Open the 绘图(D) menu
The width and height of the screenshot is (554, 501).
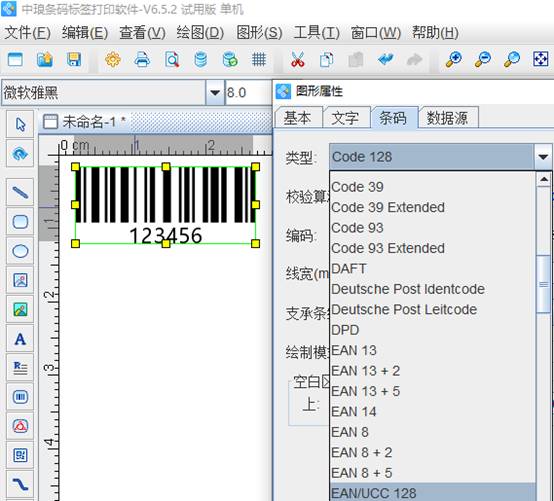pos(200,33)
